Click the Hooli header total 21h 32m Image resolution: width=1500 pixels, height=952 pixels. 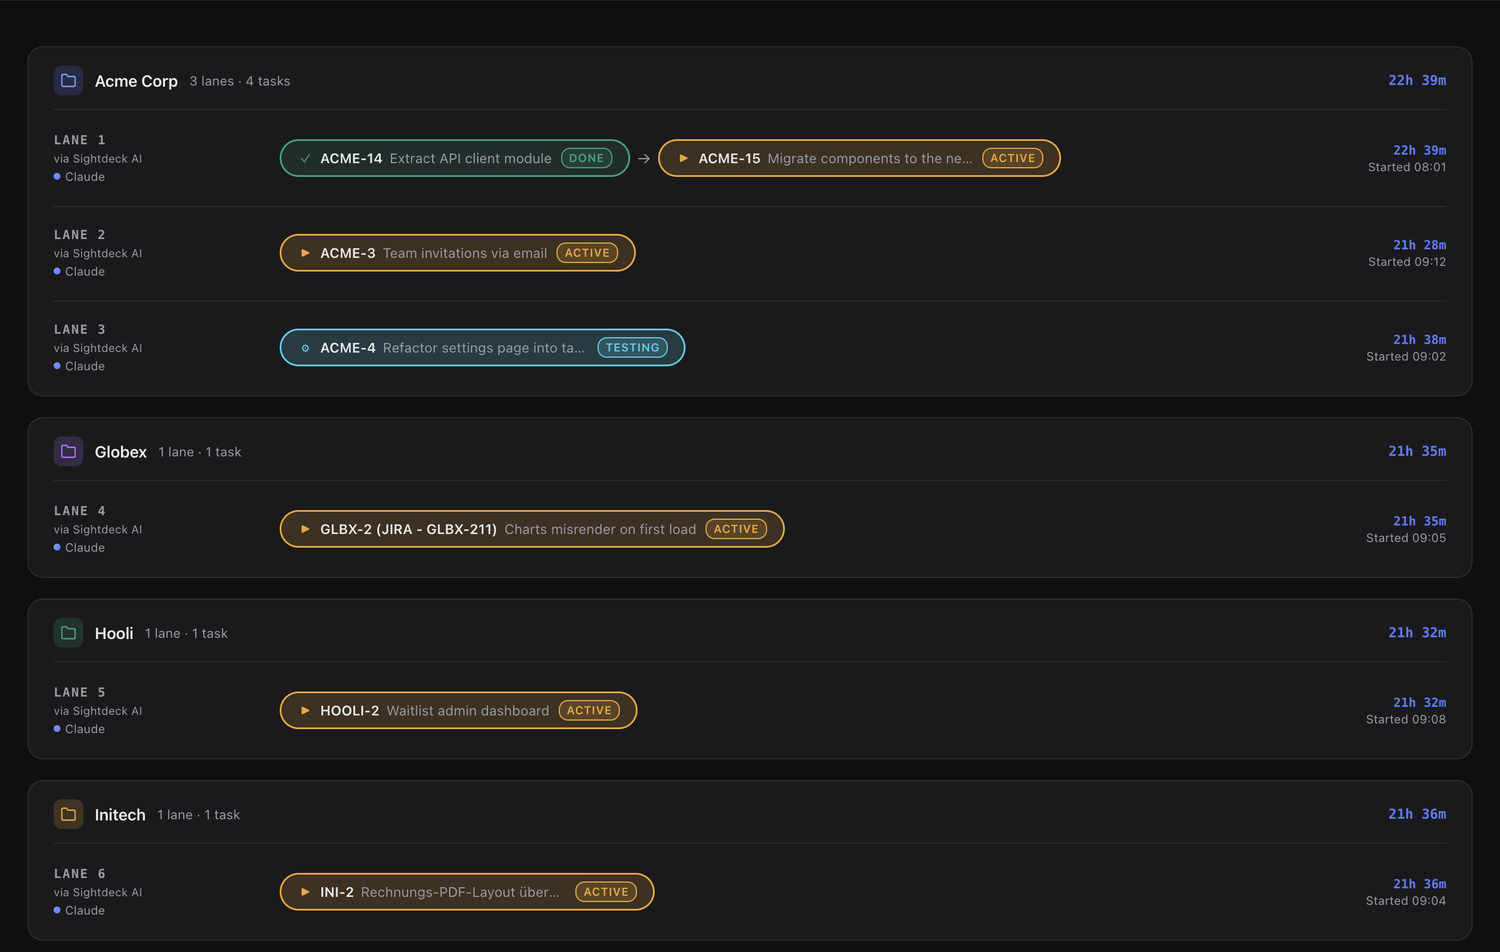(x=1417, y=633)
